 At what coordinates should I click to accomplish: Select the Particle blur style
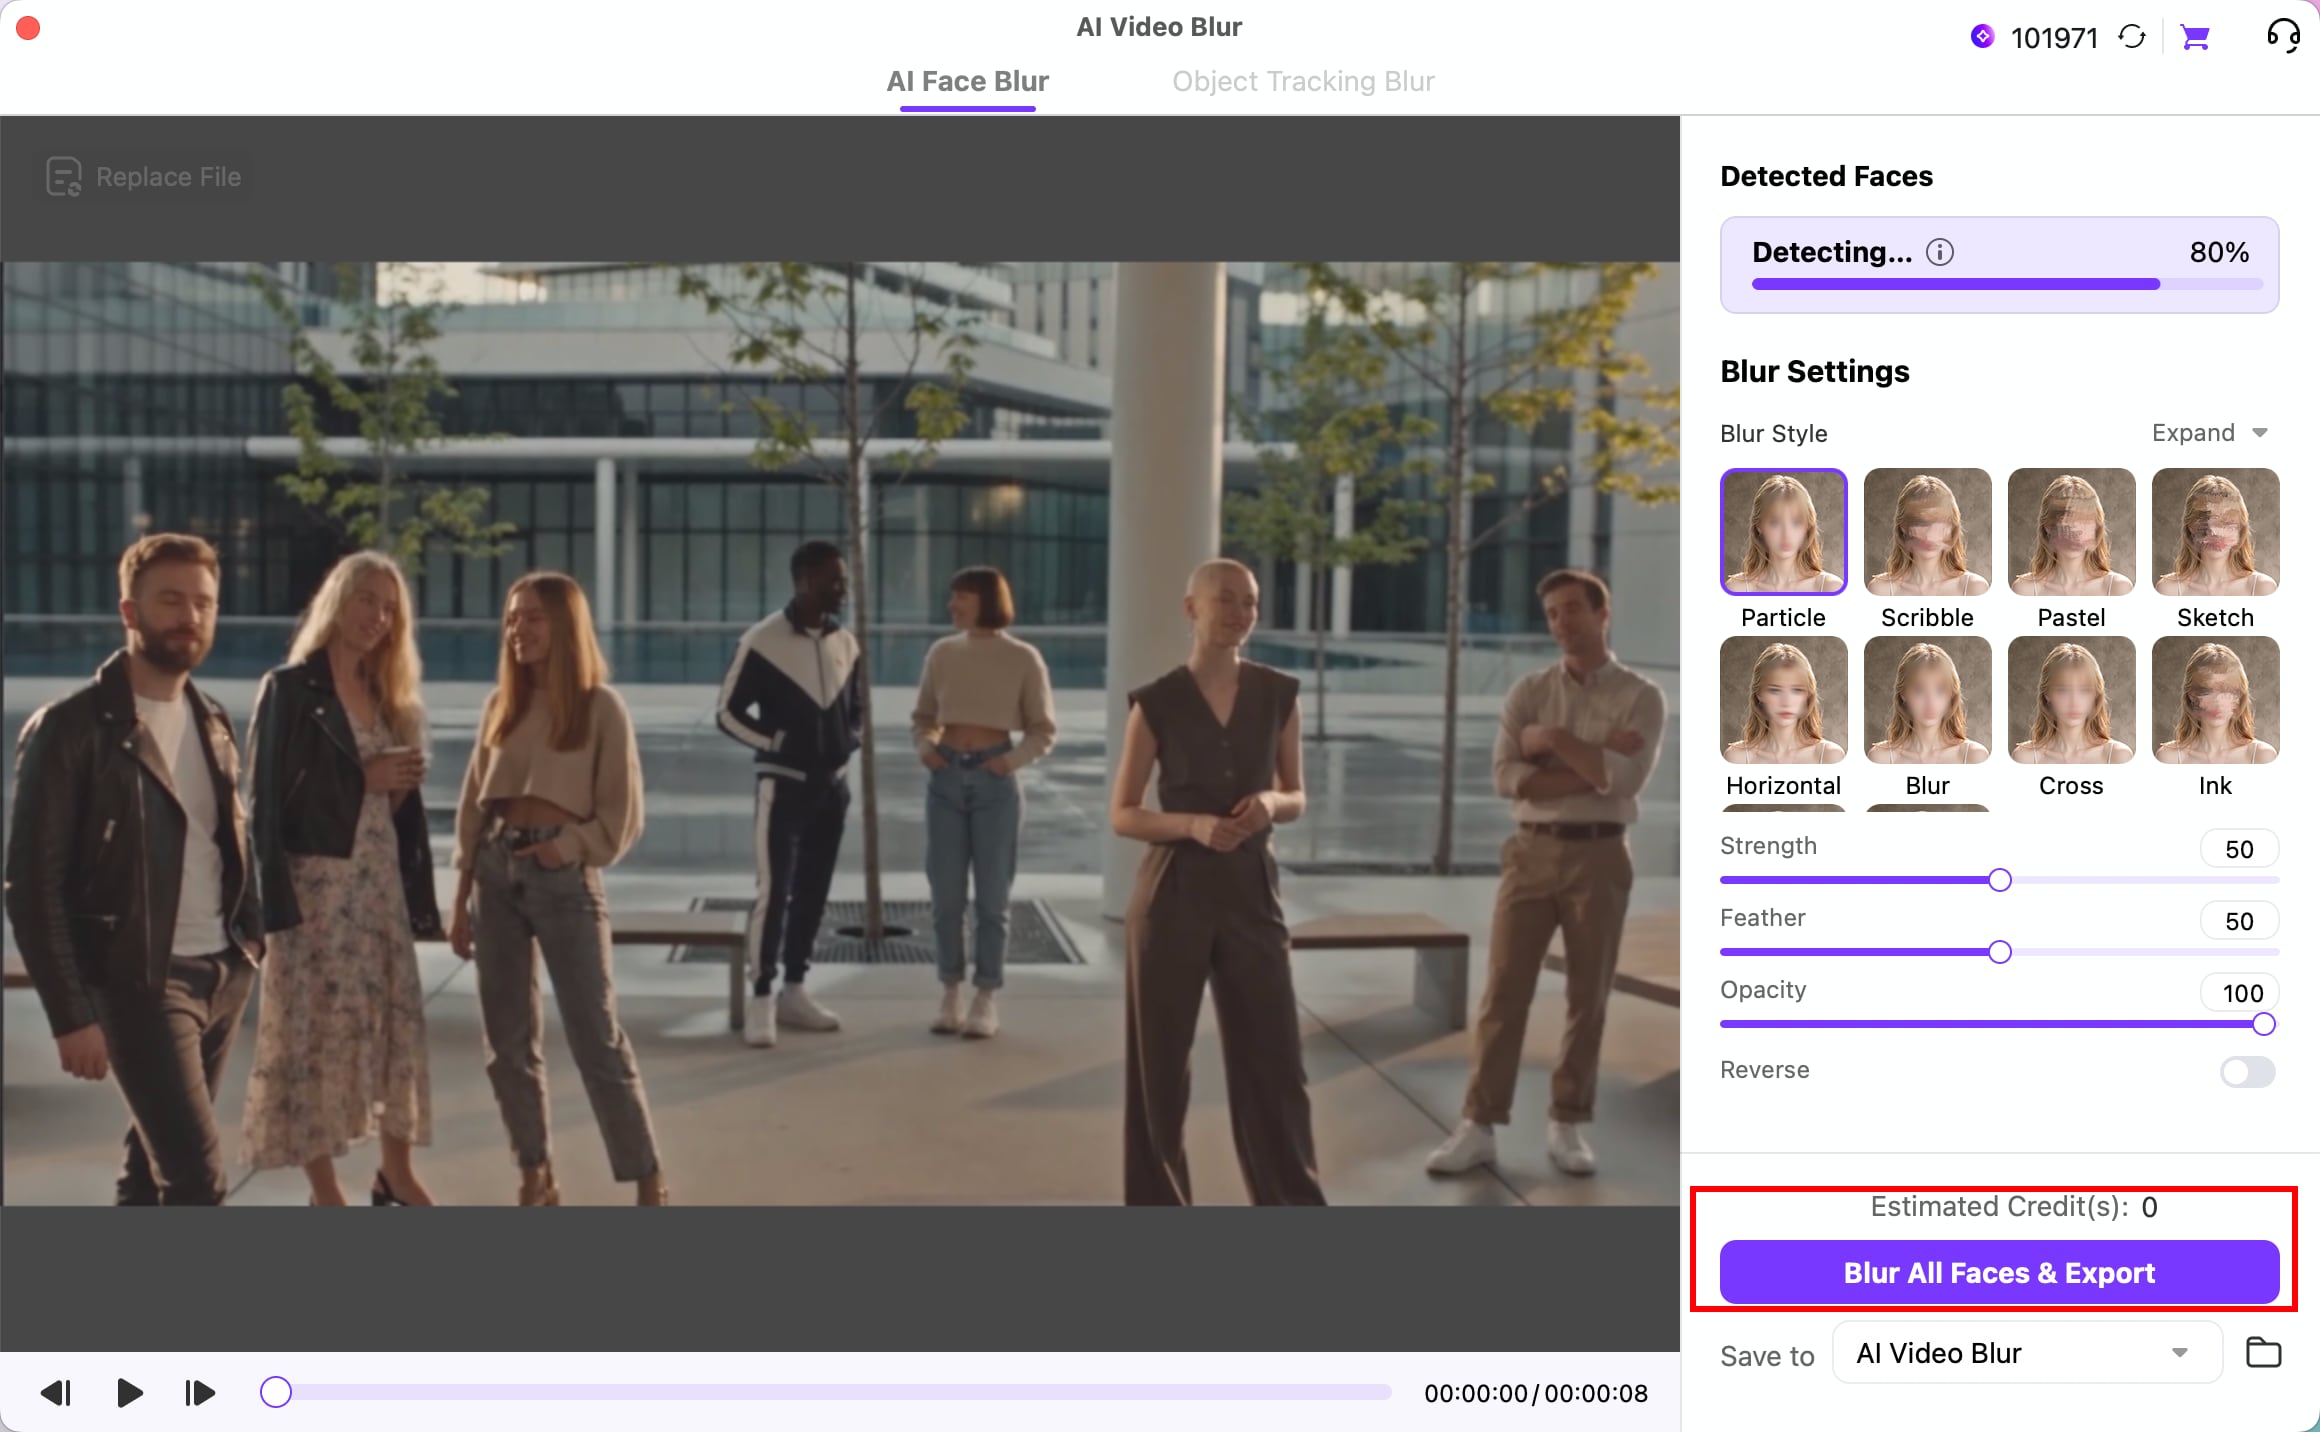(1783, 532)
